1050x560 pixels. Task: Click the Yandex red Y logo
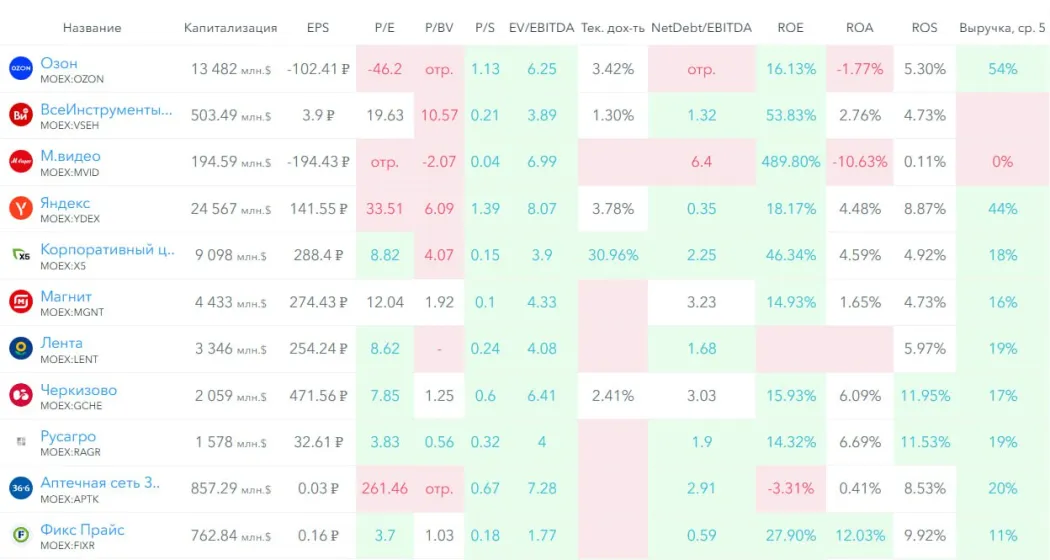pyautogui.click(x=20, y=209)
